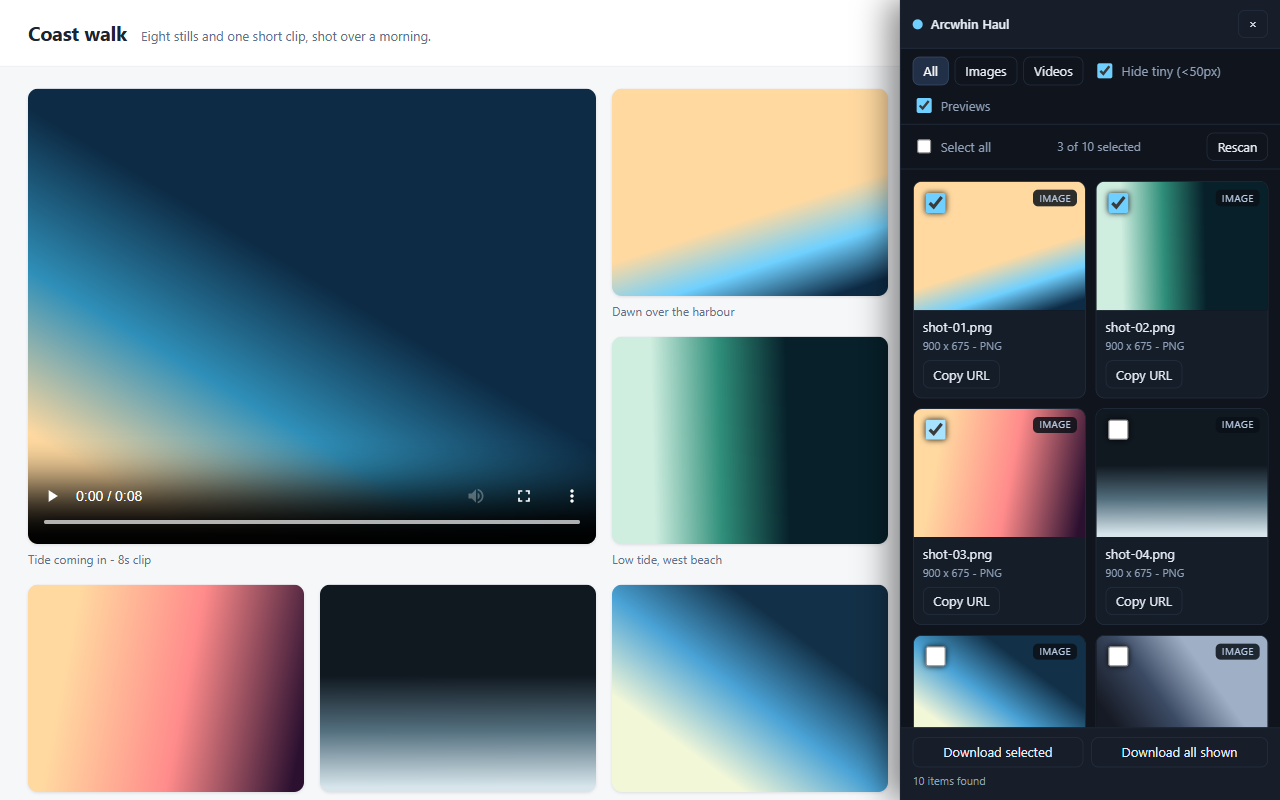Click the Coast walk heading
The height and width of the screenshot is (800, 1280).
(78, 34)
